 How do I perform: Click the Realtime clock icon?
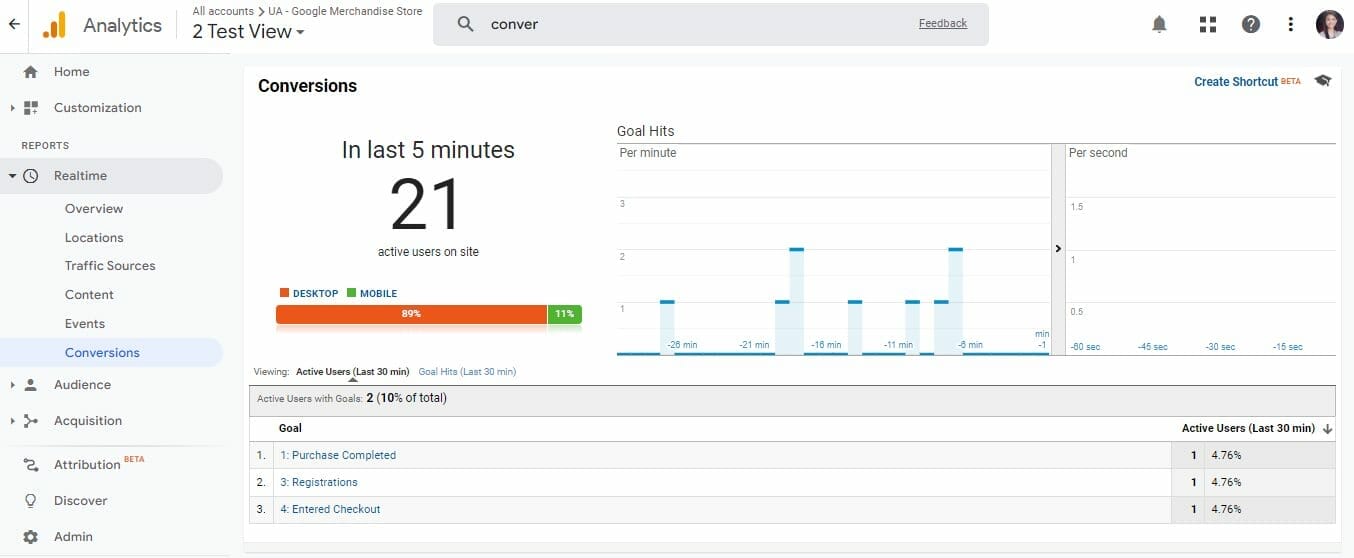click(x=30, y=176)
